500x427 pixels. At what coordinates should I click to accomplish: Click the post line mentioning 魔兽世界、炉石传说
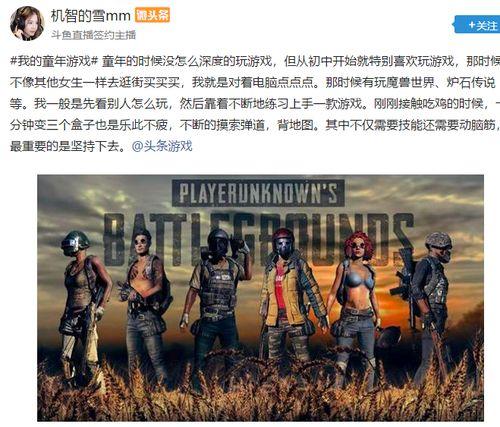(255, 83)
